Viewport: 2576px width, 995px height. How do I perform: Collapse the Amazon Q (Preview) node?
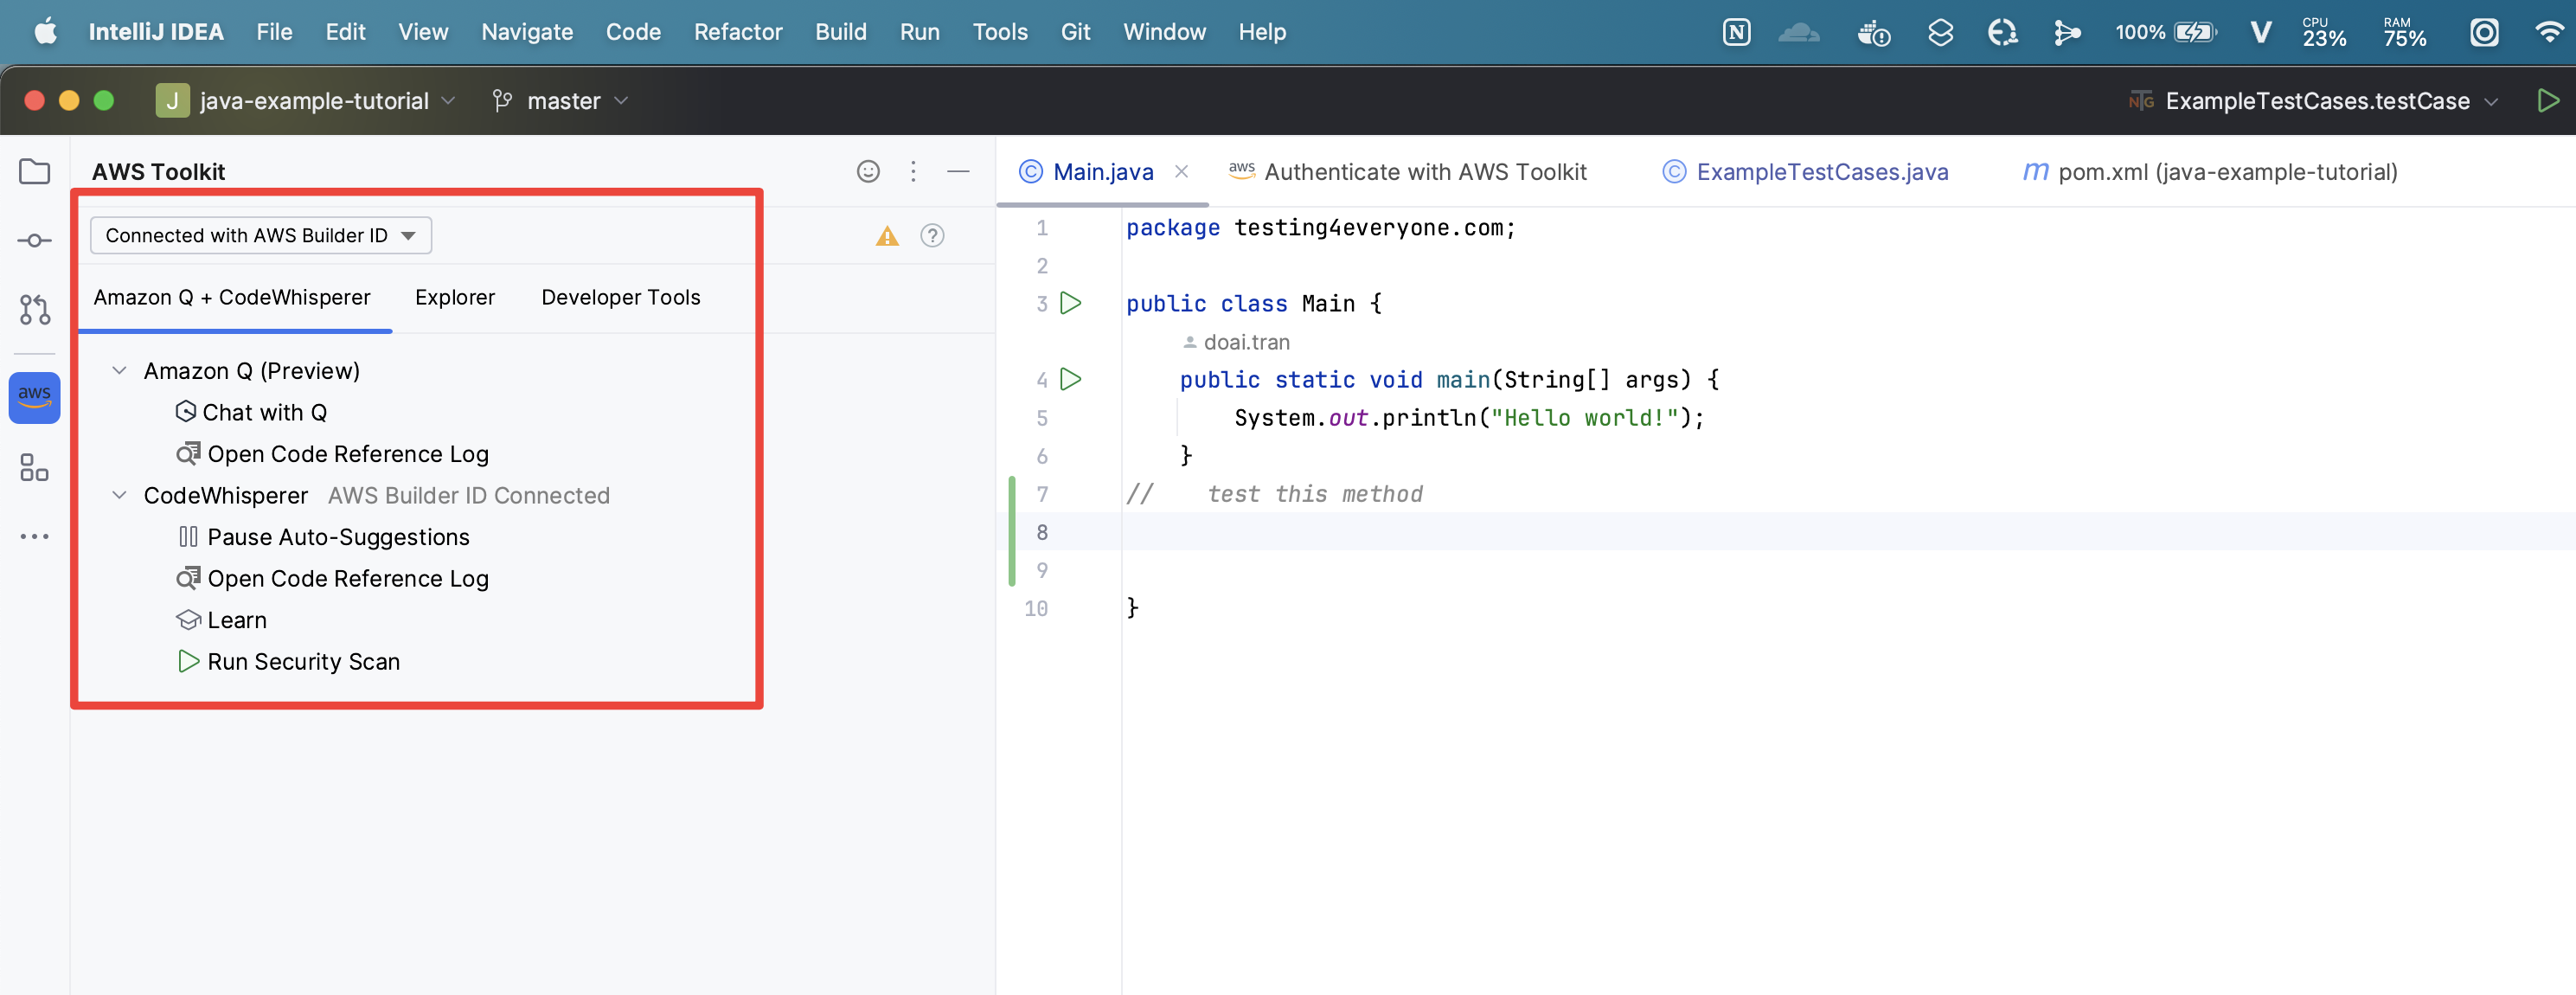pyautogui.click(x=119, y=371)
